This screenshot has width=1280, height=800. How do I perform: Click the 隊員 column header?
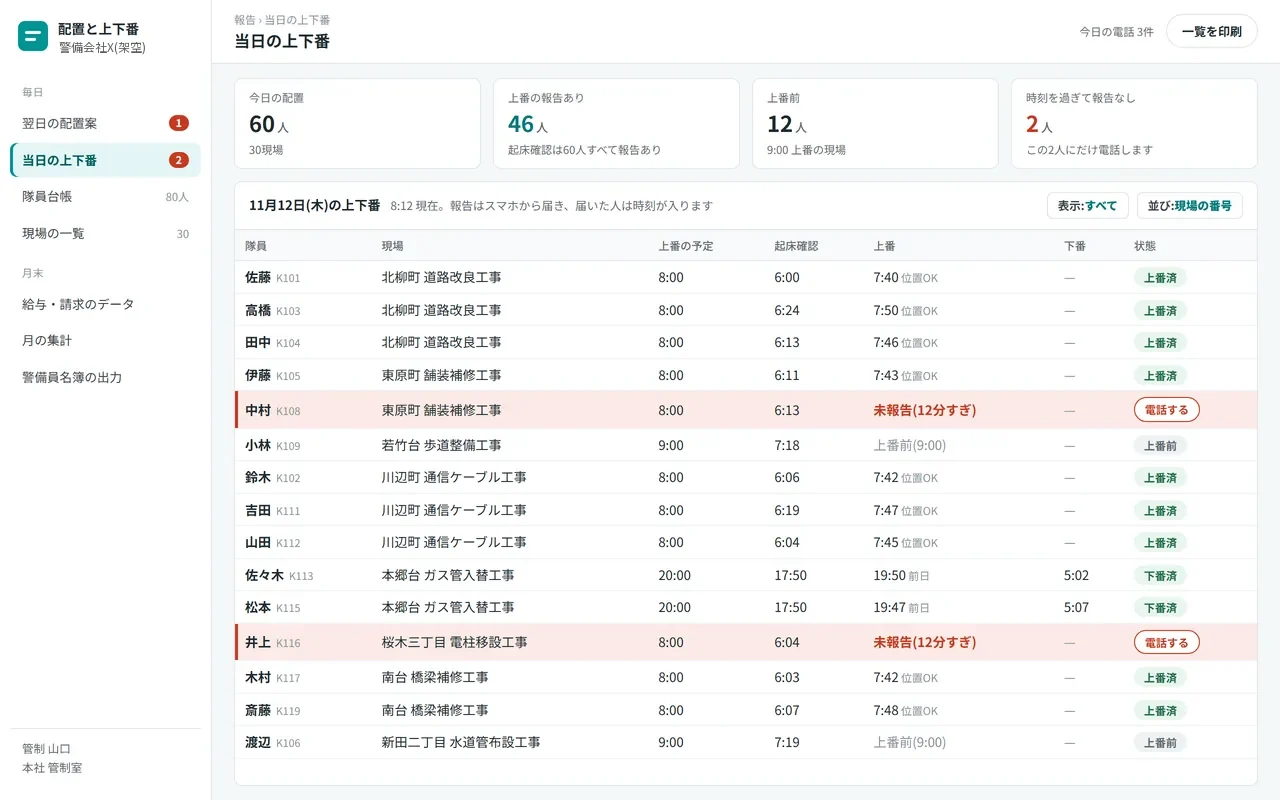pos(256,246)
